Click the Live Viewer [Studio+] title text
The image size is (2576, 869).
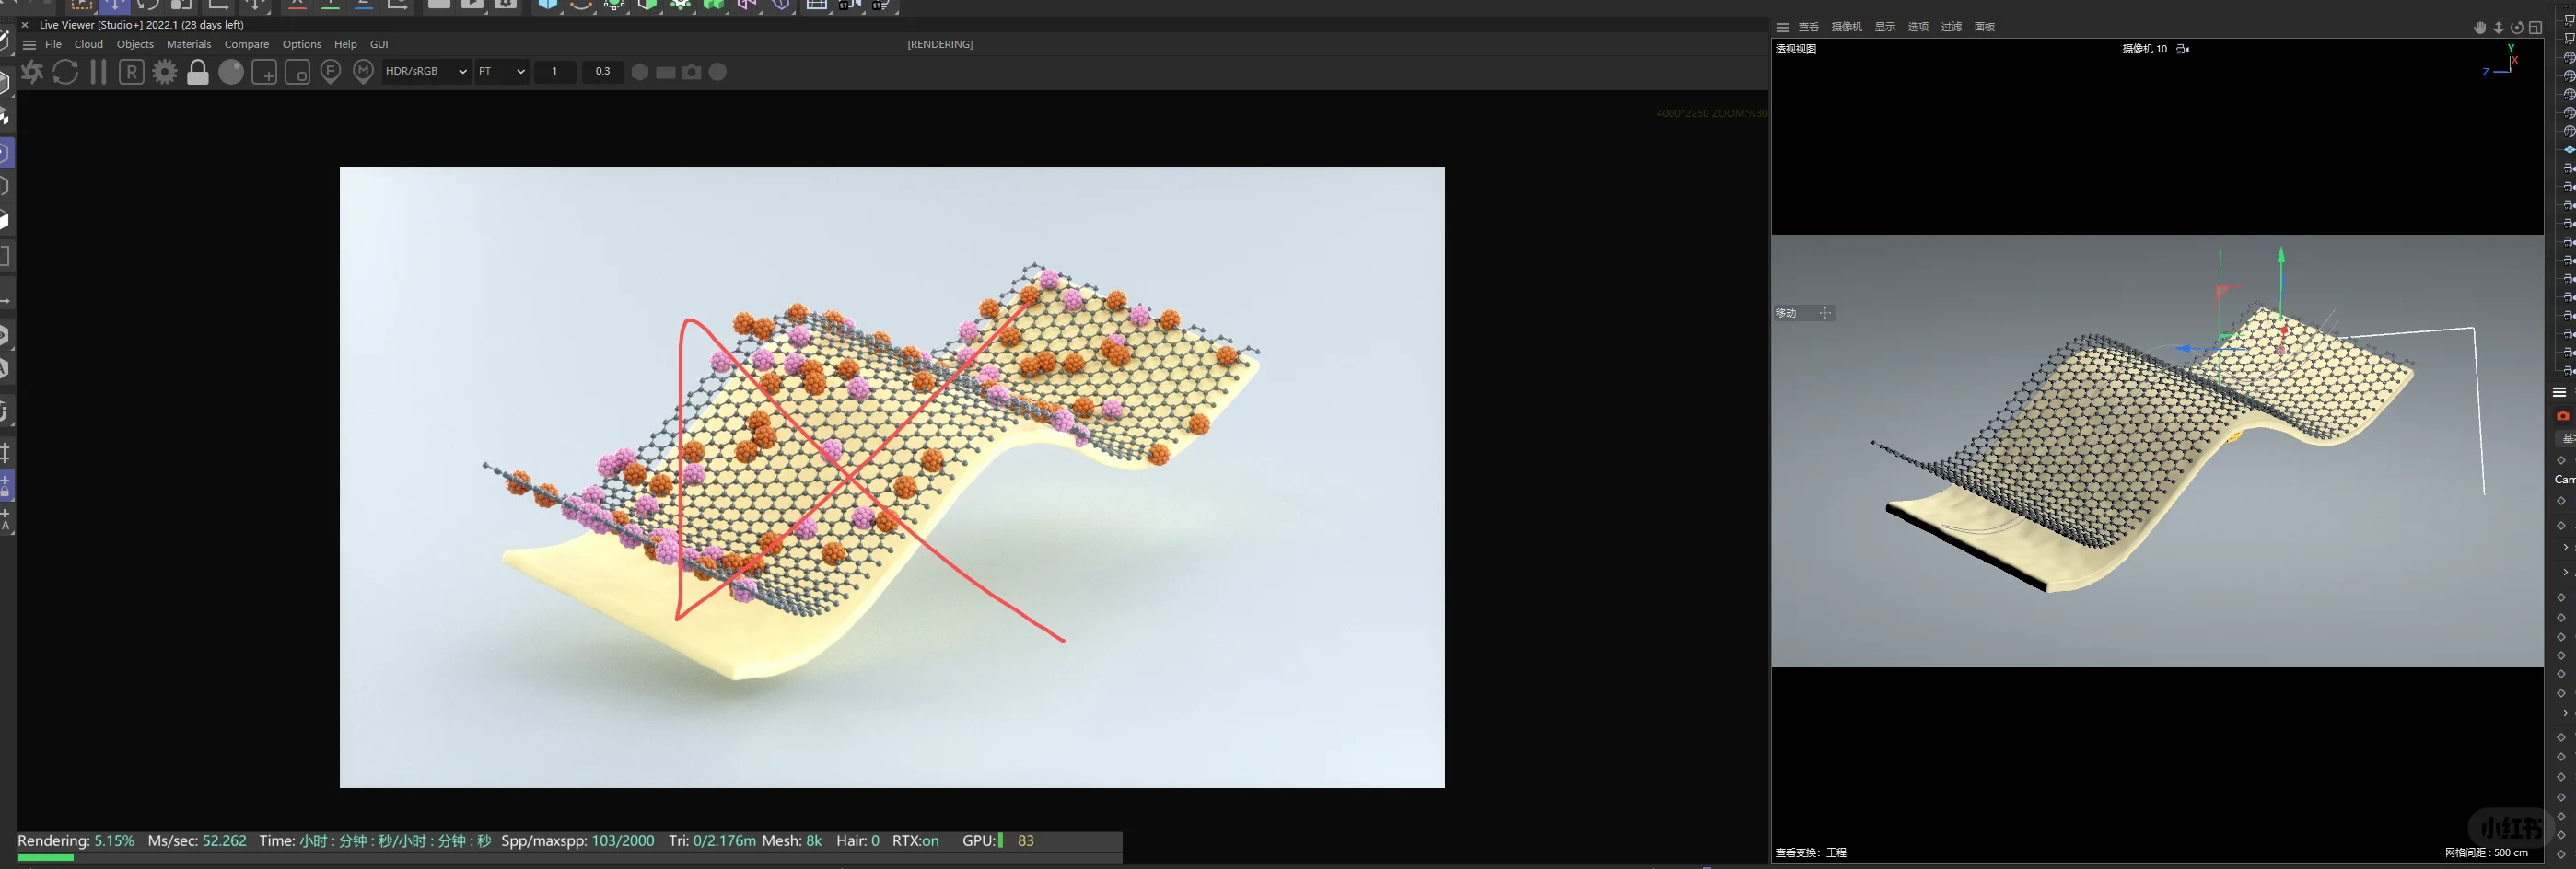click(141, 25)
